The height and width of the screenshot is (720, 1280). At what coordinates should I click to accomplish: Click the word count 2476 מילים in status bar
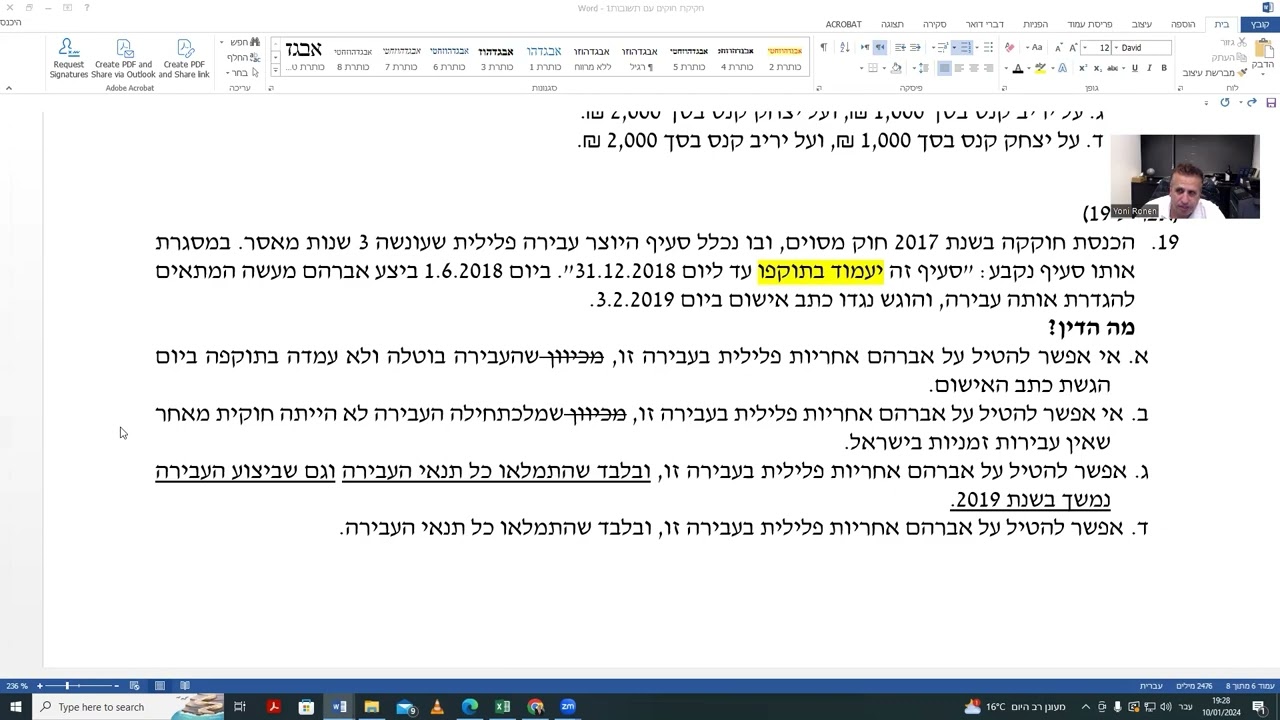[x=1194, y=686]
